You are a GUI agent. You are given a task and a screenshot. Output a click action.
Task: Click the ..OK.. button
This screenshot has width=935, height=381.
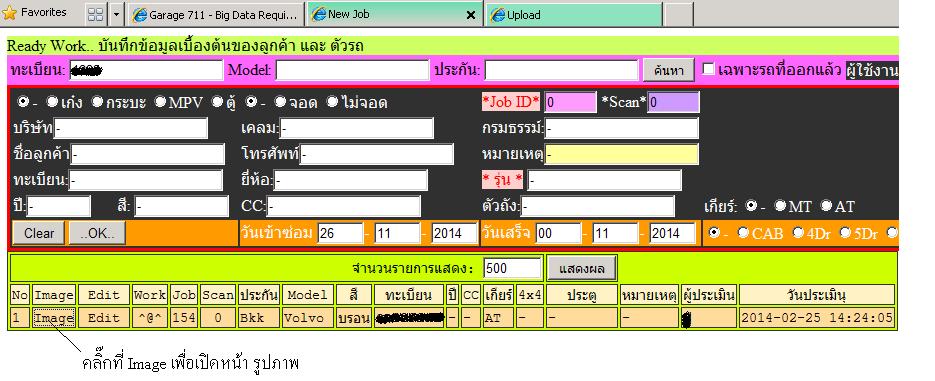(97, 233)
